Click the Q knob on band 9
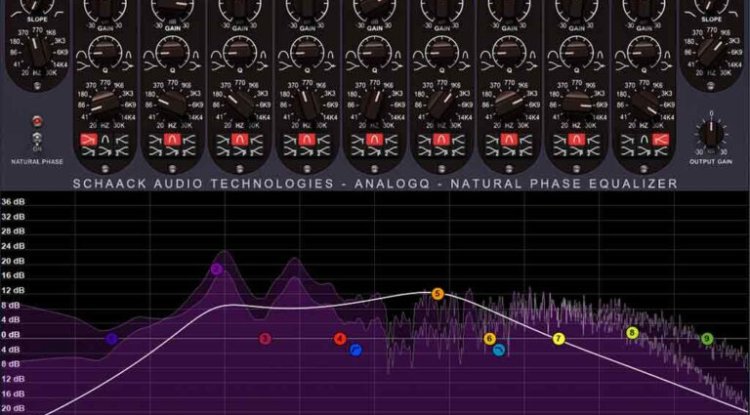Screen dimensions: 750x415 (x=644, y=51)
